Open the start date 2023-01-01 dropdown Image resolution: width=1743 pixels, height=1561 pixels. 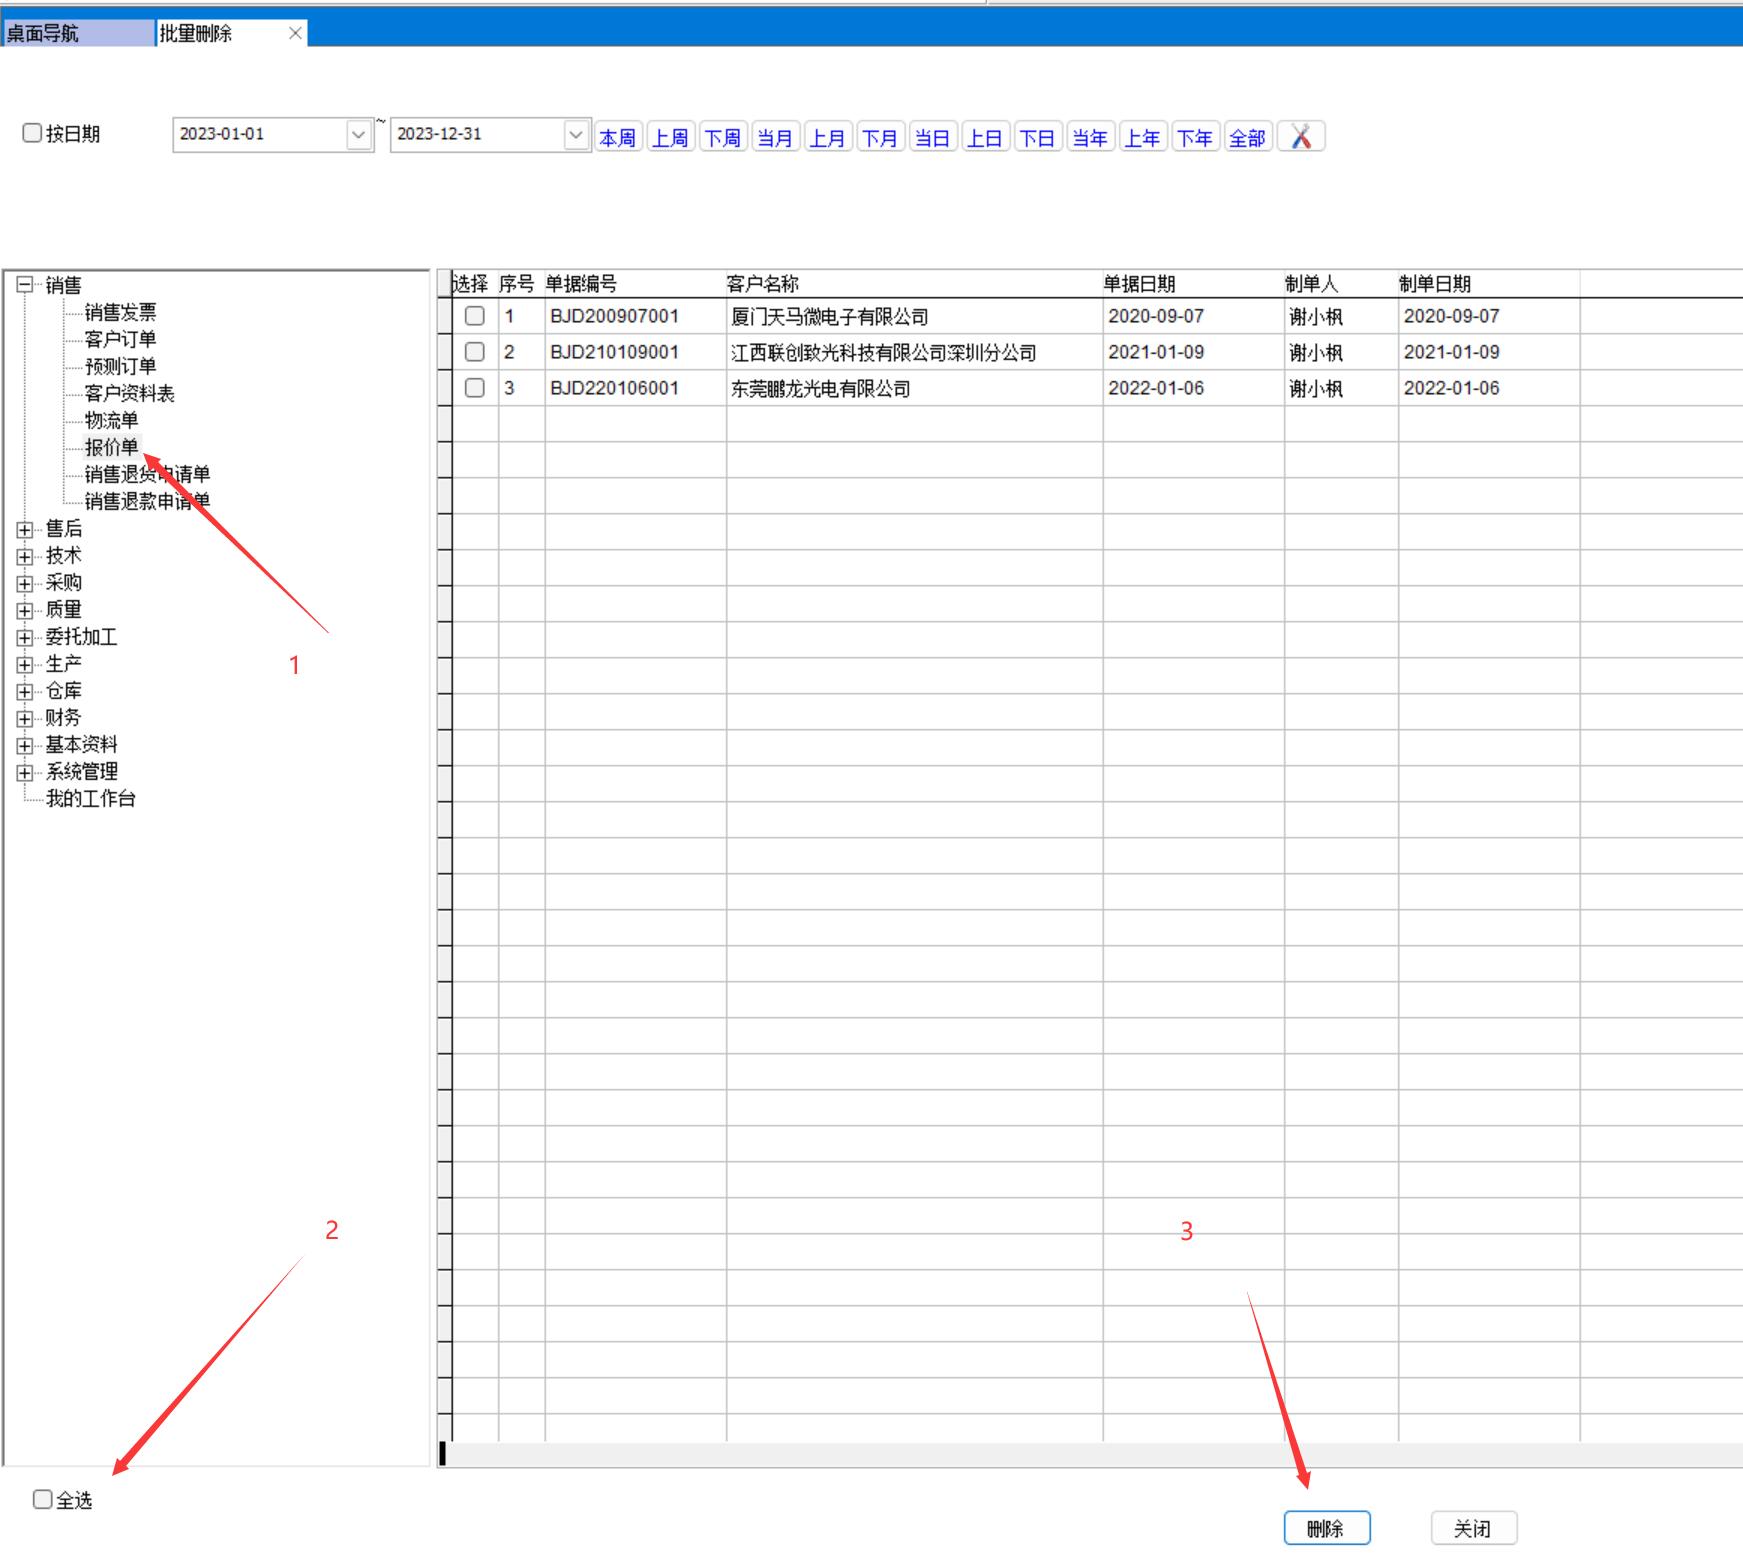click(359, 134)
